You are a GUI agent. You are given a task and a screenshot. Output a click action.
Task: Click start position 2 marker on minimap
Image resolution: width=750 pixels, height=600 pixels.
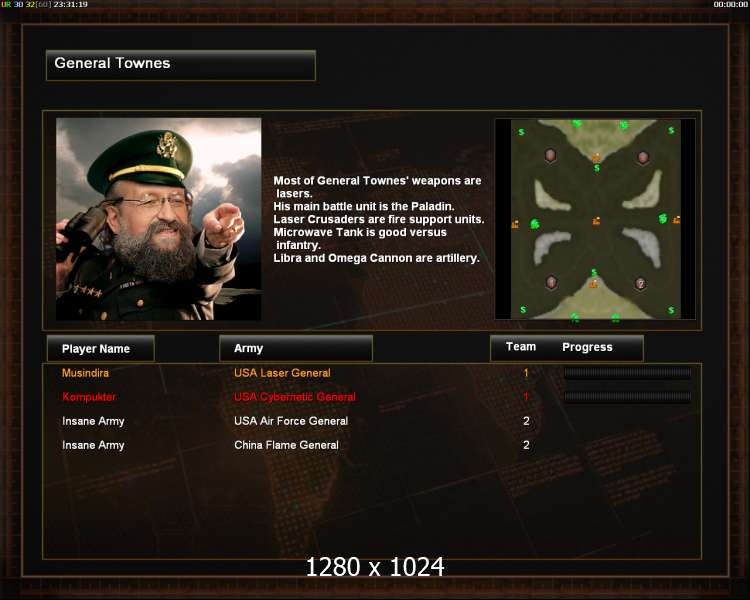[x=640, y=283]
